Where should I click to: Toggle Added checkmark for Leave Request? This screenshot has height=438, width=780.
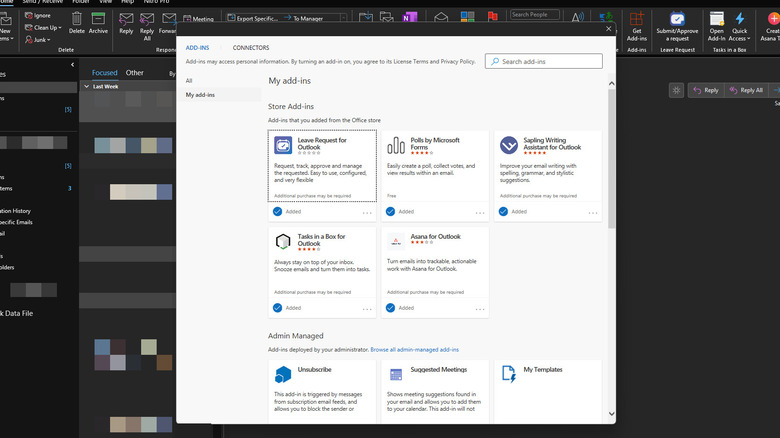coord(278,212)
